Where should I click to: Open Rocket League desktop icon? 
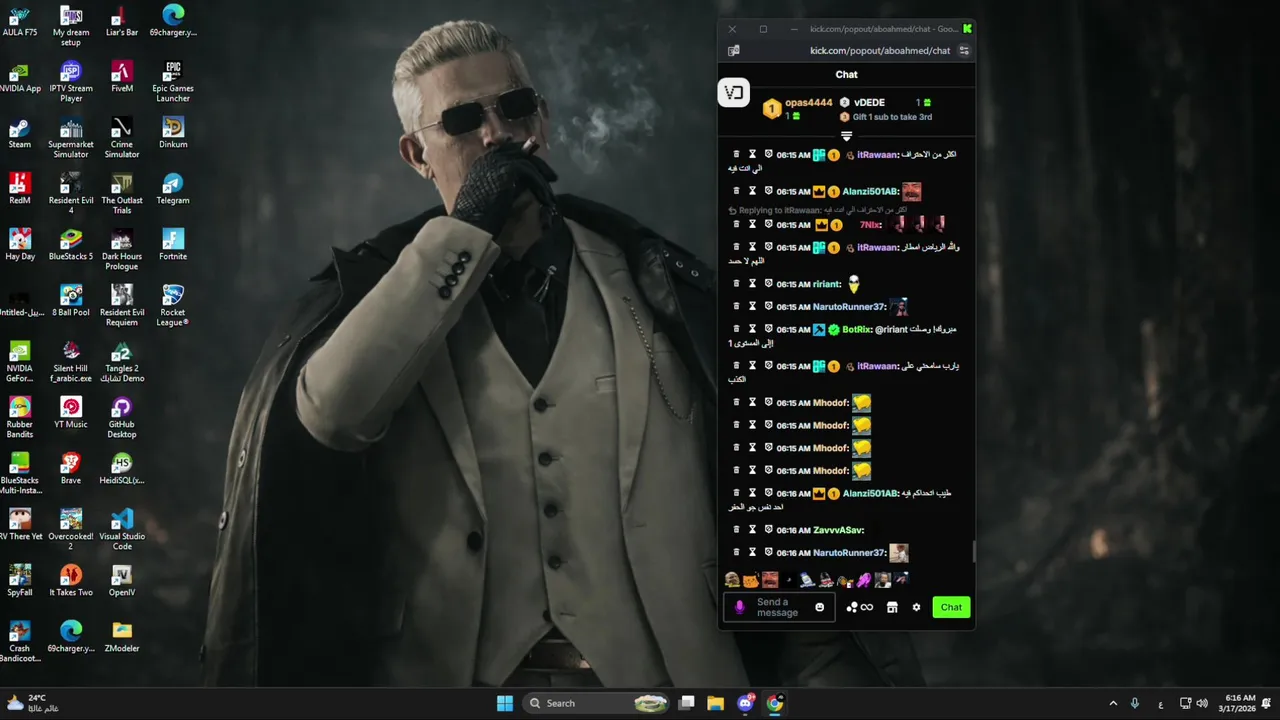tap(173, 305)
